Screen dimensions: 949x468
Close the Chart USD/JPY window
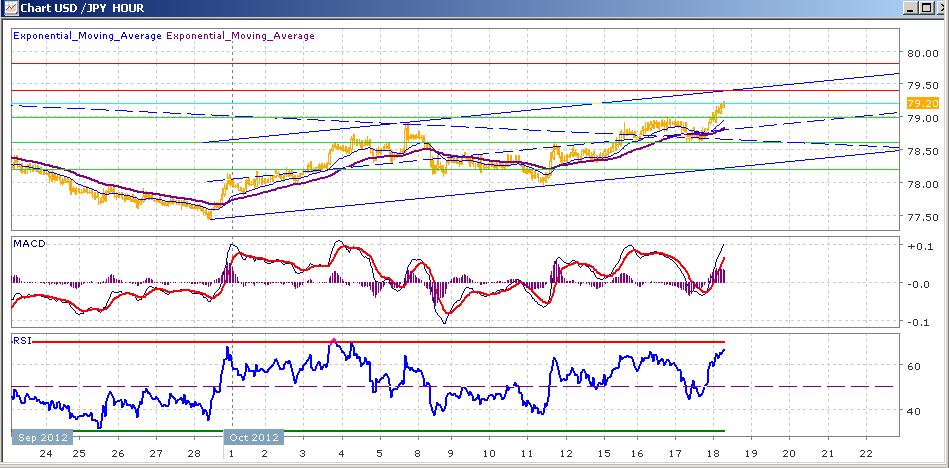[941, 8]
